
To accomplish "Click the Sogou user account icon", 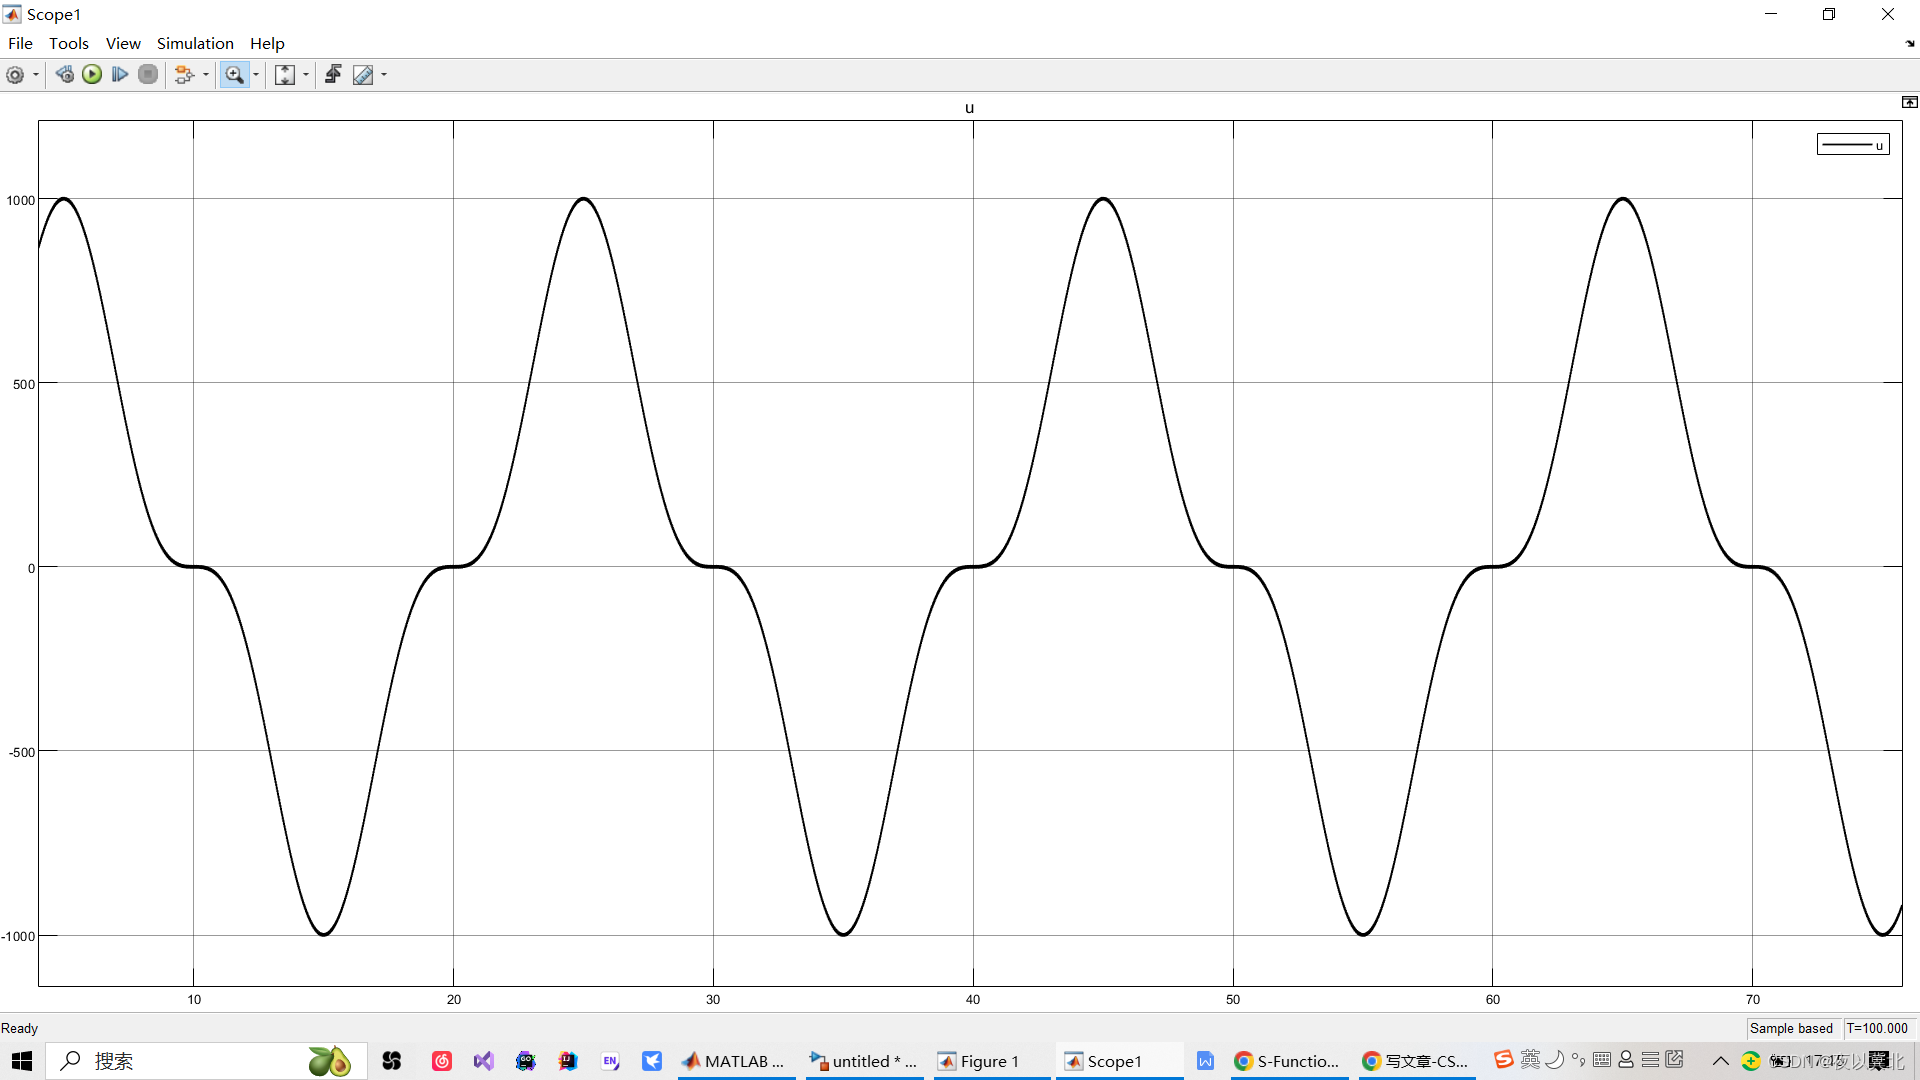I will [x=1626, y=1059].
